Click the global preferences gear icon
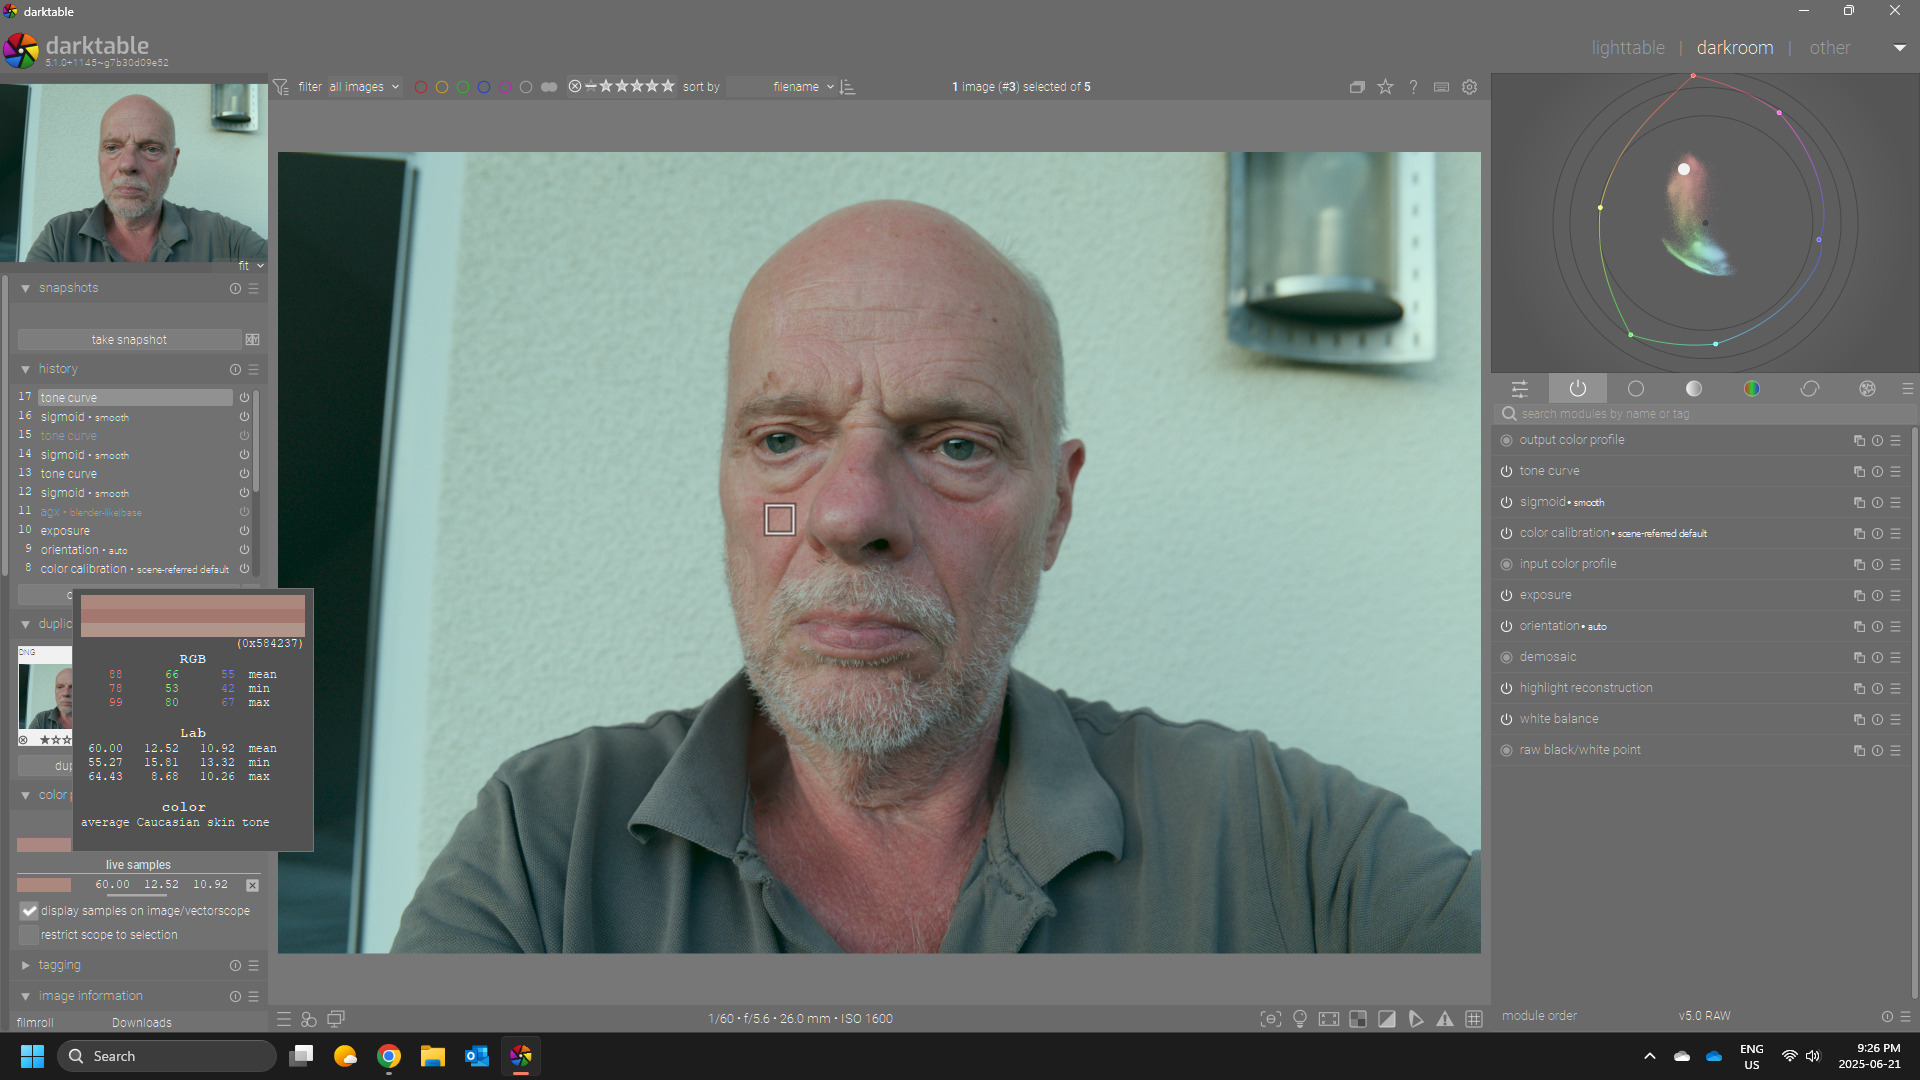Viewport: 1920px width, 1080px height. 1469,87
